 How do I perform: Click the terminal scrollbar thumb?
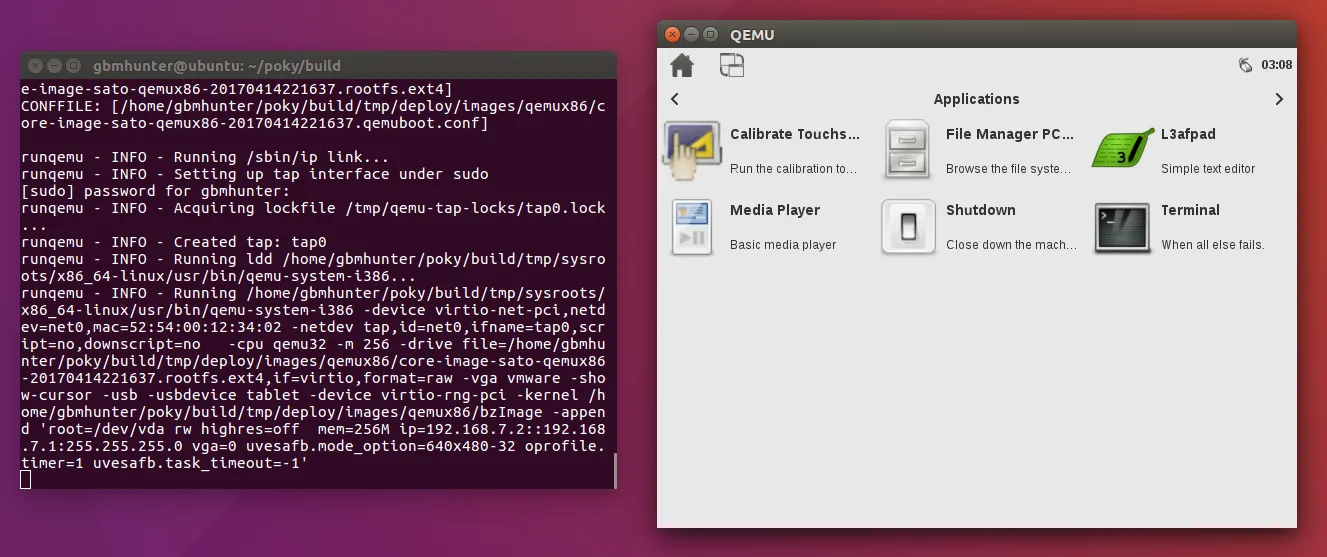point(614,470)
